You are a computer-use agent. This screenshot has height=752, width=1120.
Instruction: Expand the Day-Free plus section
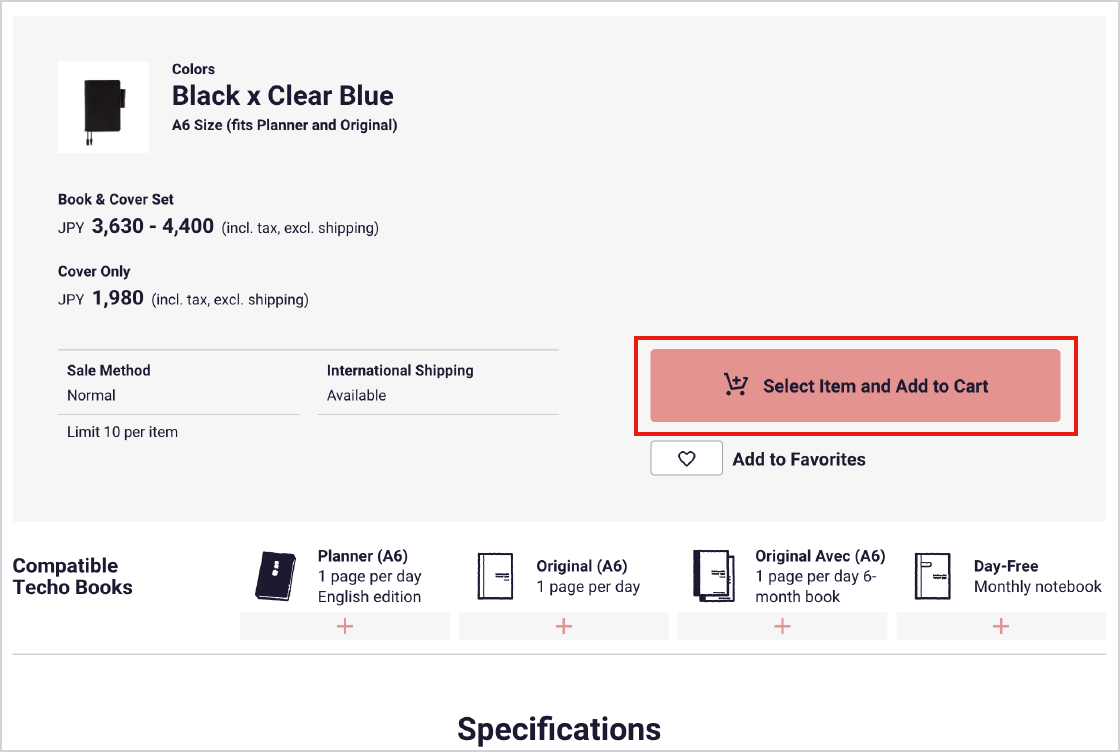[1001, 626]
